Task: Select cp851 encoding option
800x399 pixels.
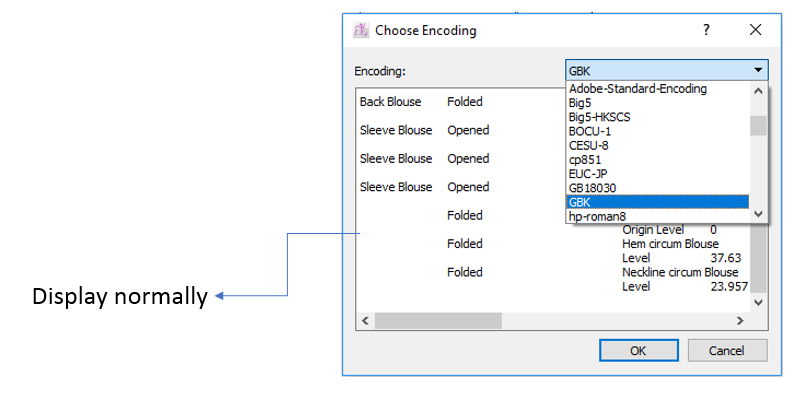Action: 585,160
